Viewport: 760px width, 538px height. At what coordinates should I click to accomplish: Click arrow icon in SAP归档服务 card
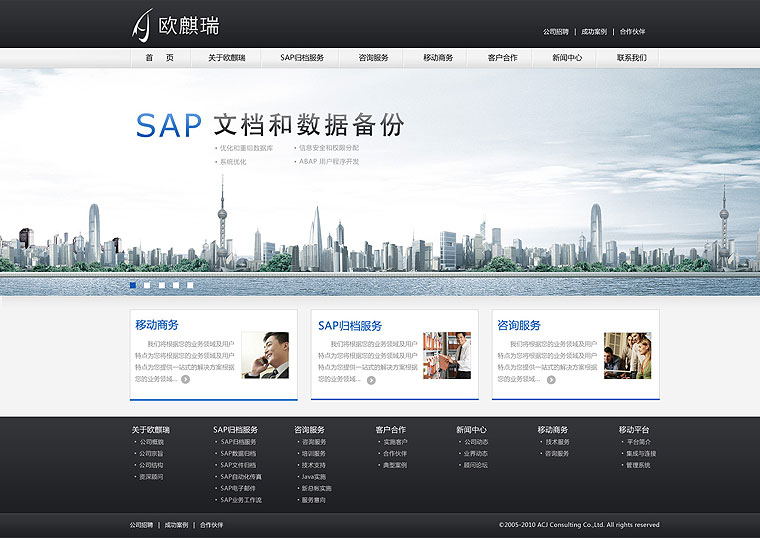pyautogui.click(x=371, y=380)
